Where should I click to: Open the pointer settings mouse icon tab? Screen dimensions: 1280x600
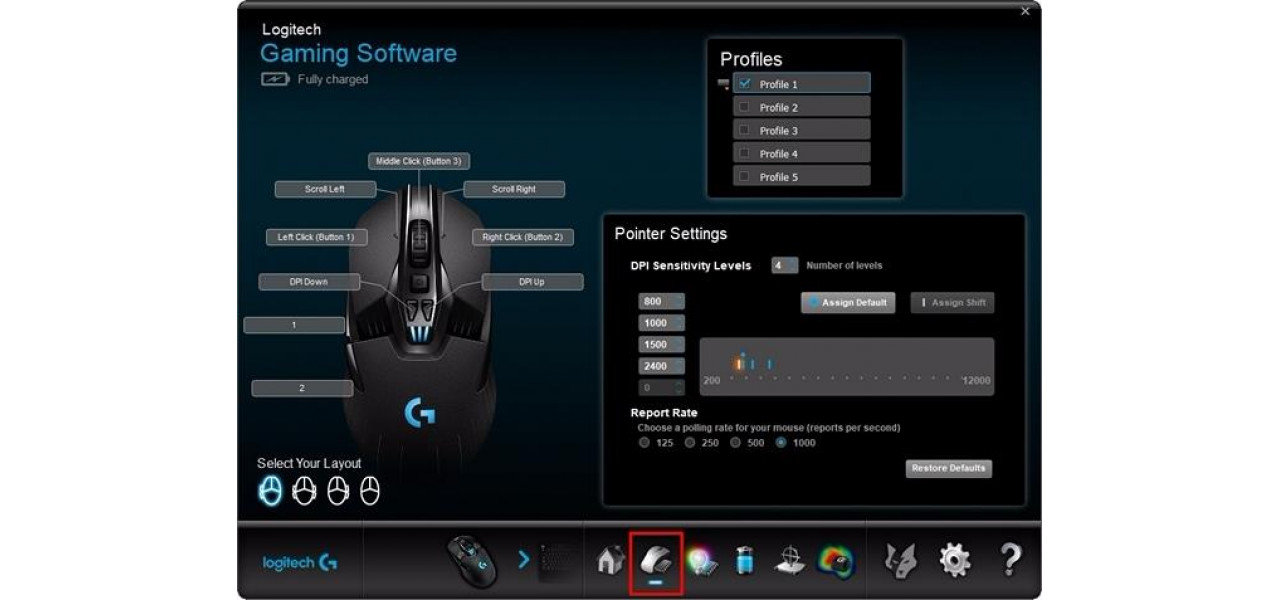[x=656, y=560]
